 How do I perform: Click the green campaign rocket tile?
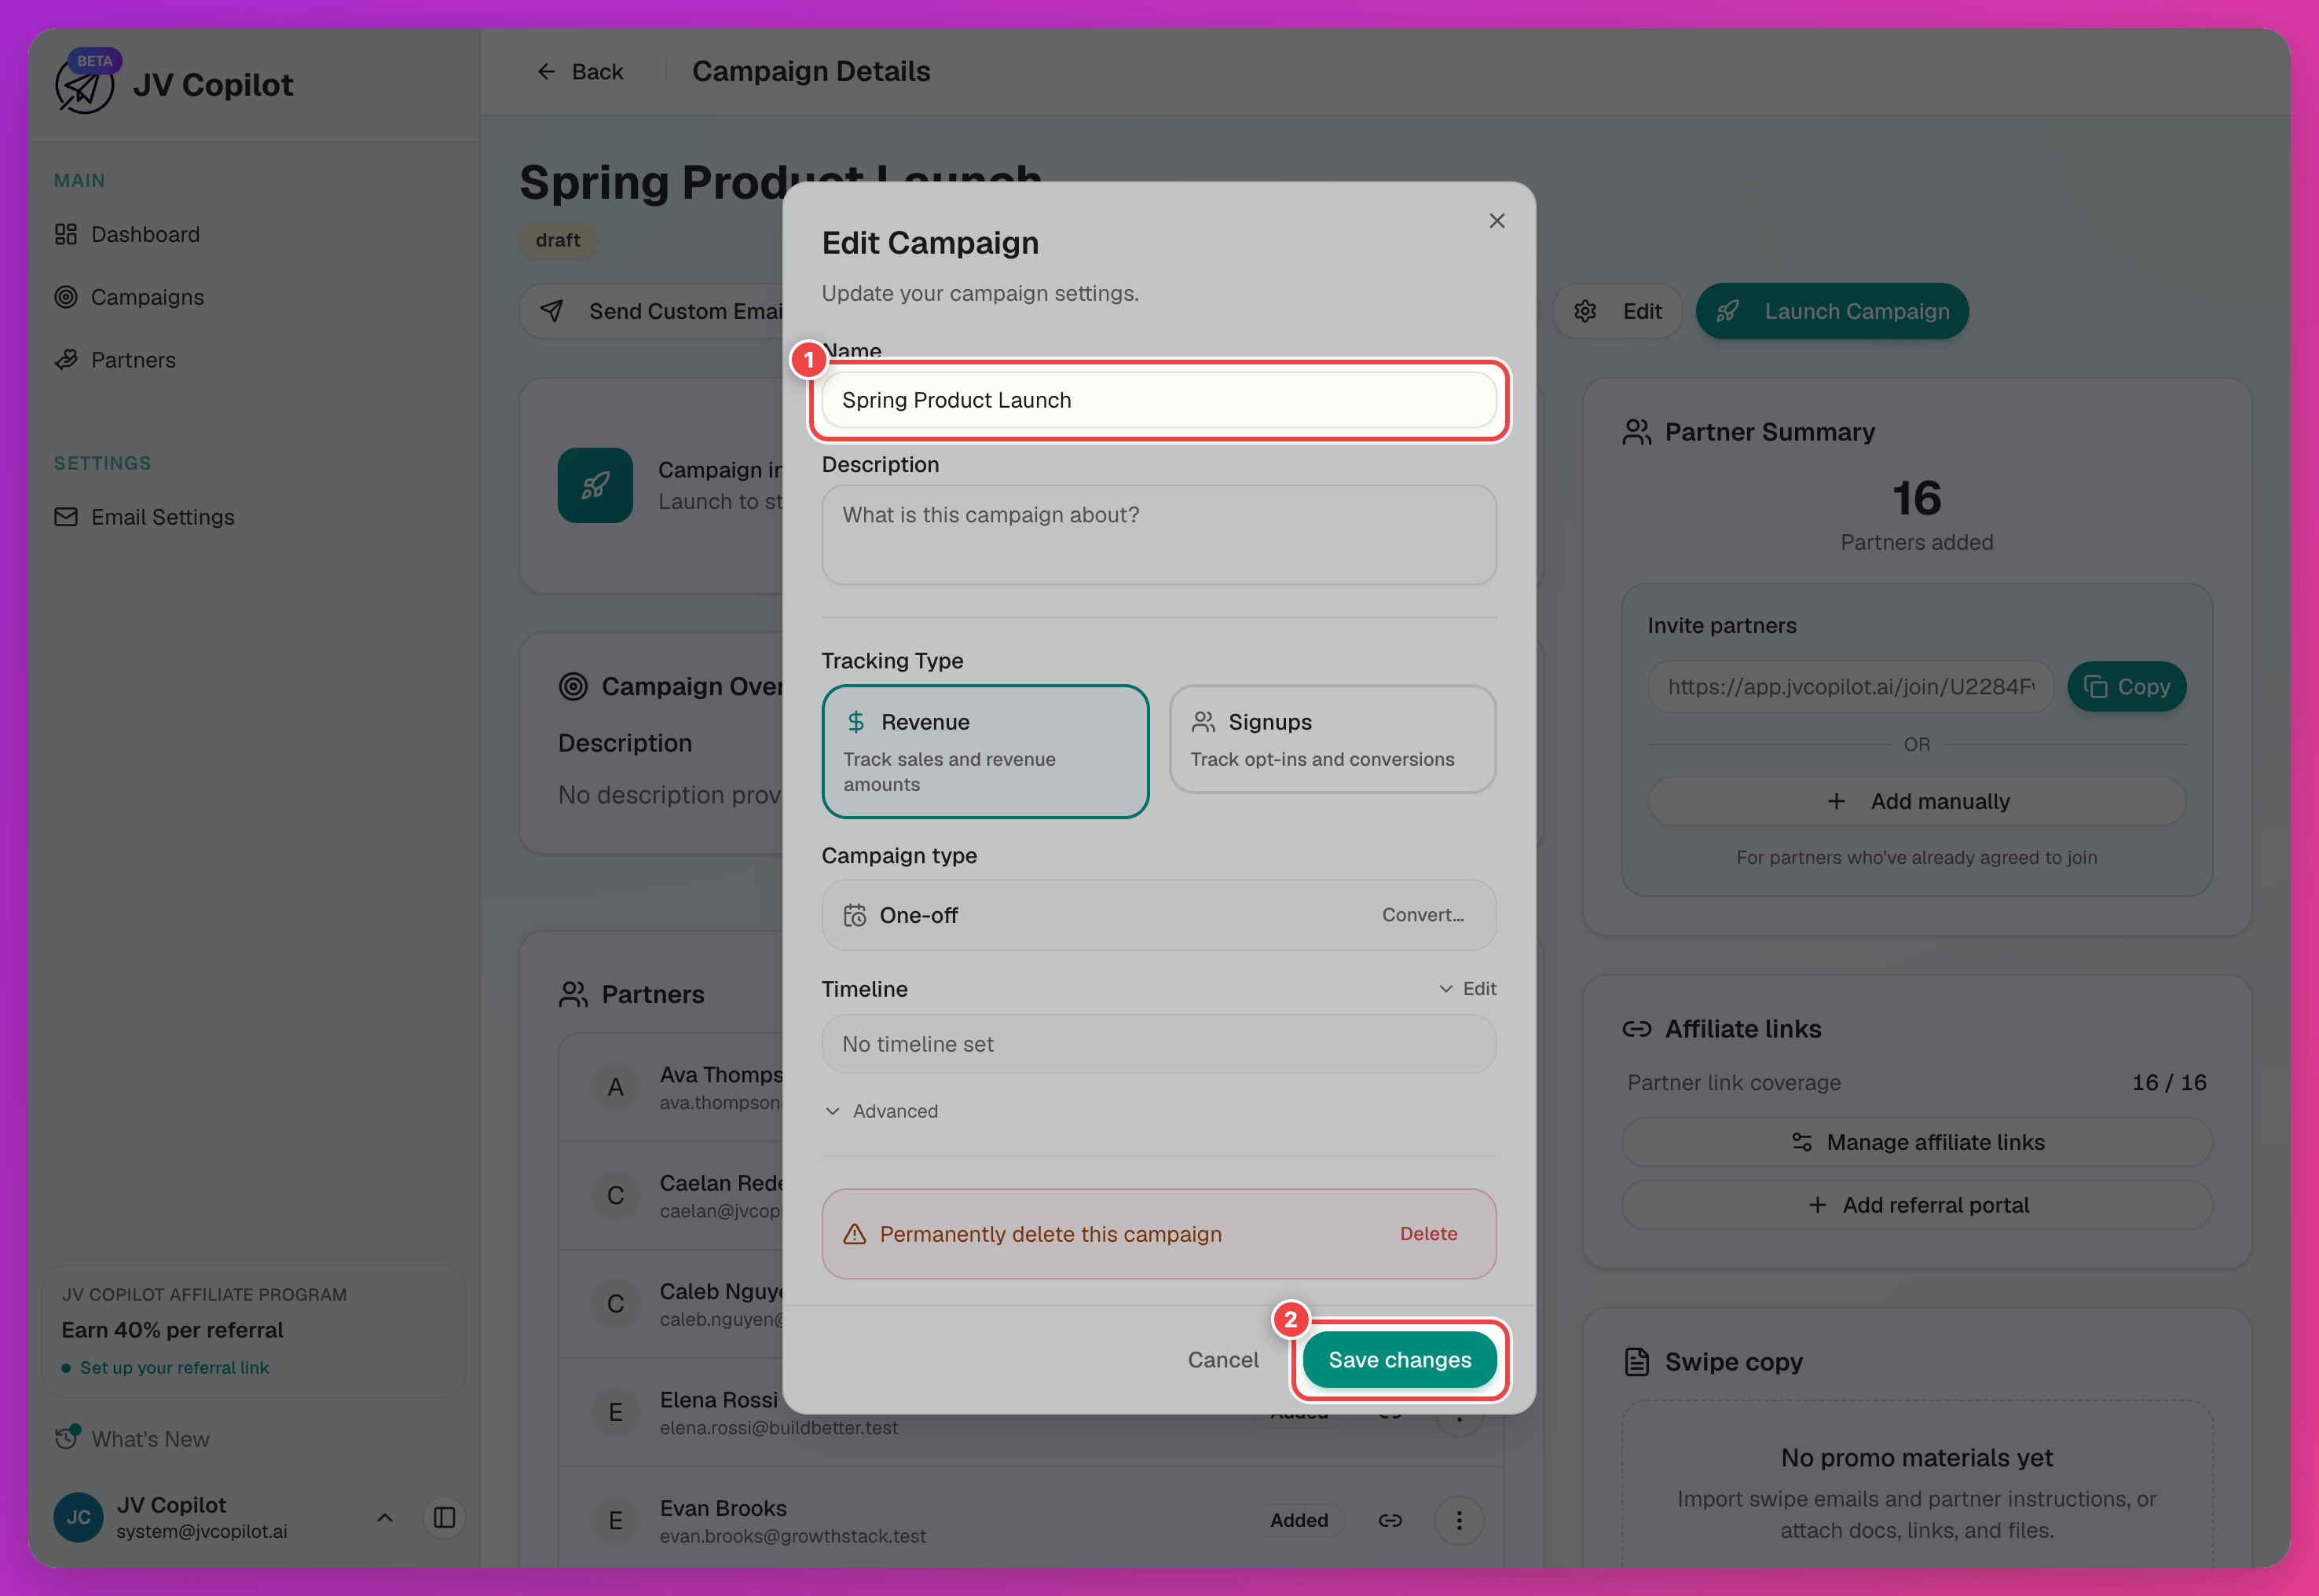click(x=595, y=485)
